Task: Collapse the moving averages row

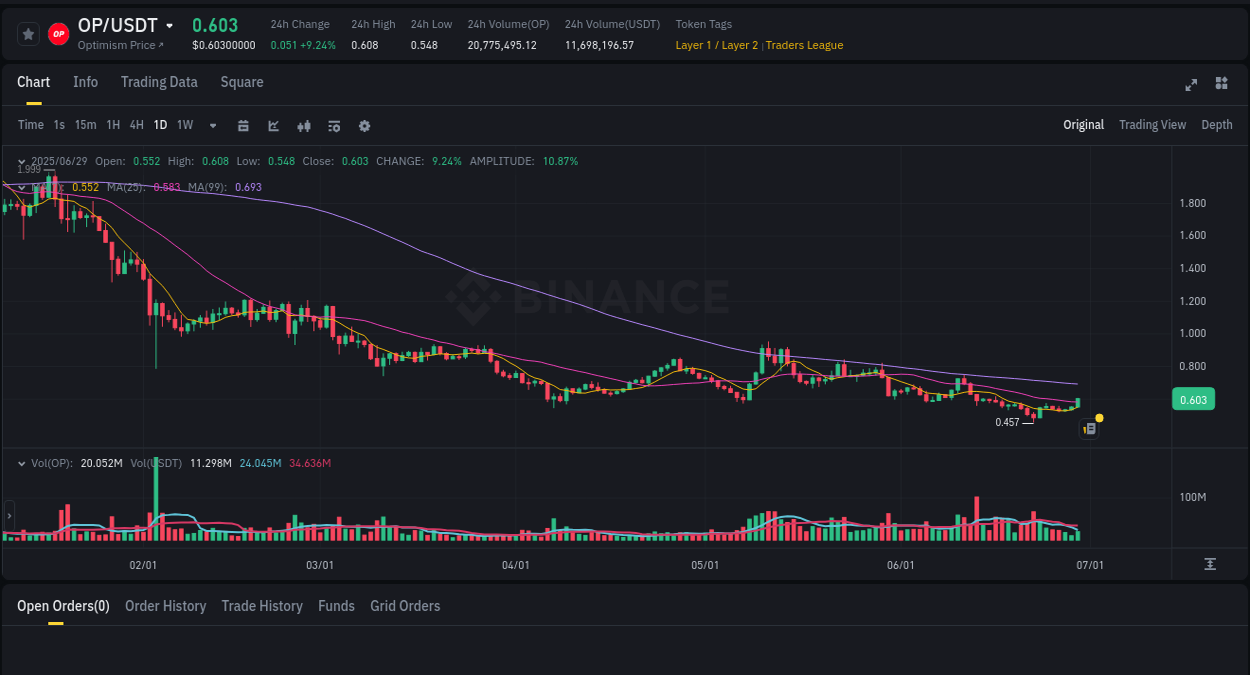Action: [x=21, y=187]
